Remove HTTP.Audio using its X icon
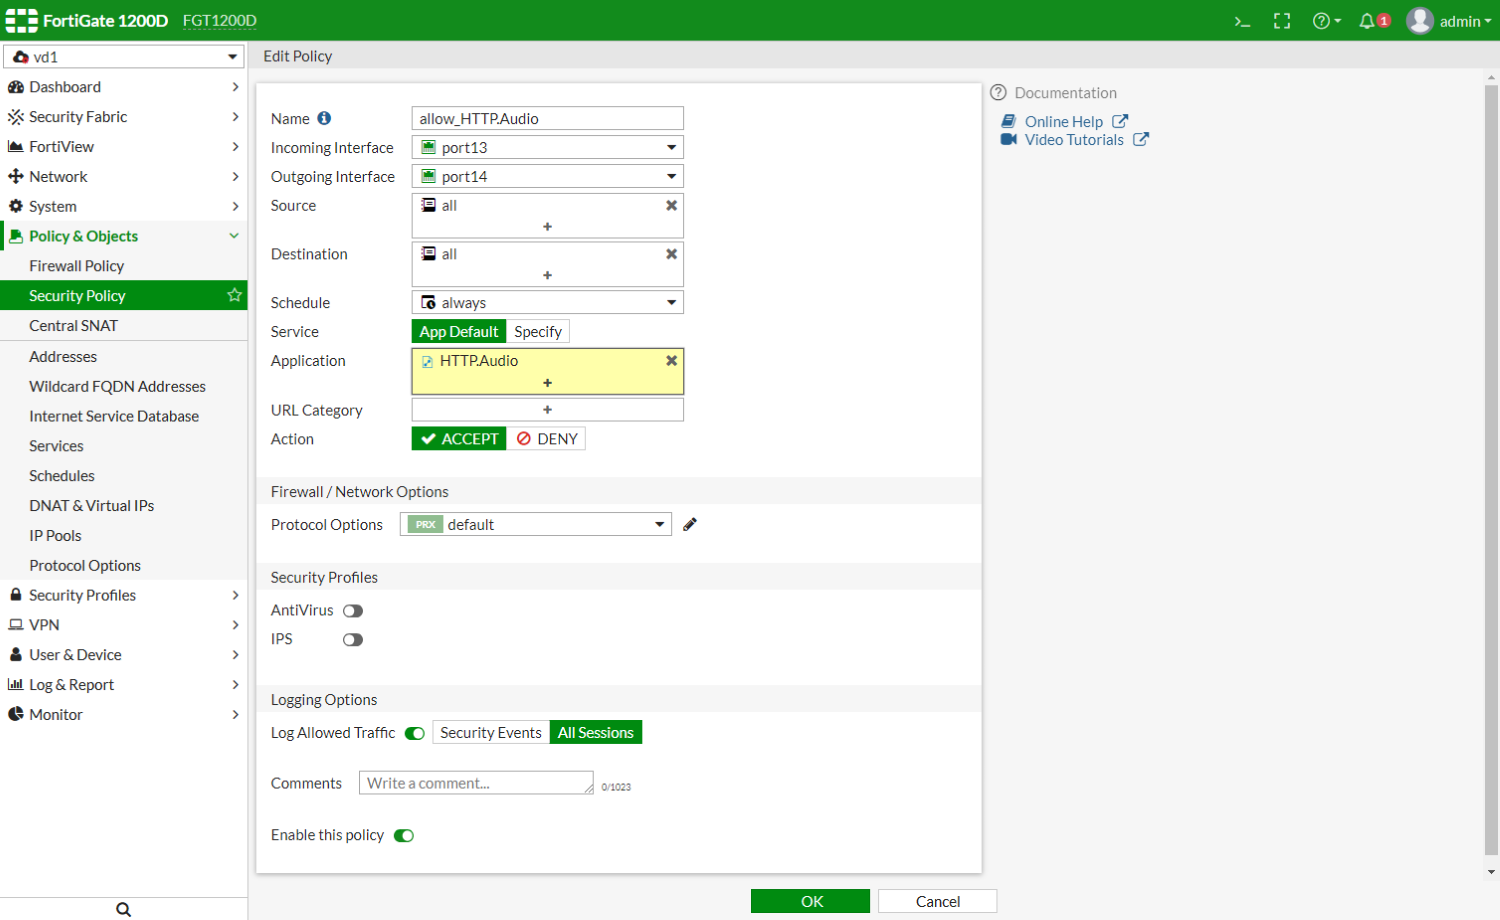The height and width of the screenshot is (920, 1500). 671,360
